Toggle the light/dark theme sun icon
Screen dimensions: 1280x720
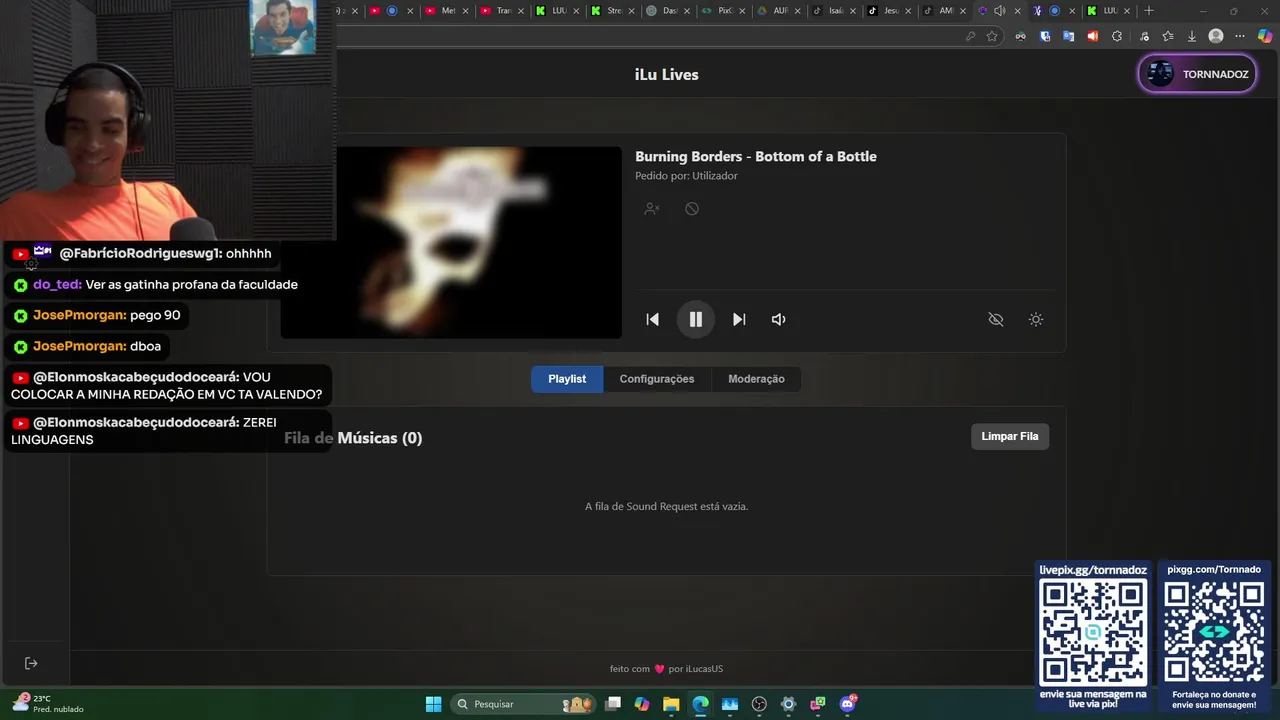1036,319
